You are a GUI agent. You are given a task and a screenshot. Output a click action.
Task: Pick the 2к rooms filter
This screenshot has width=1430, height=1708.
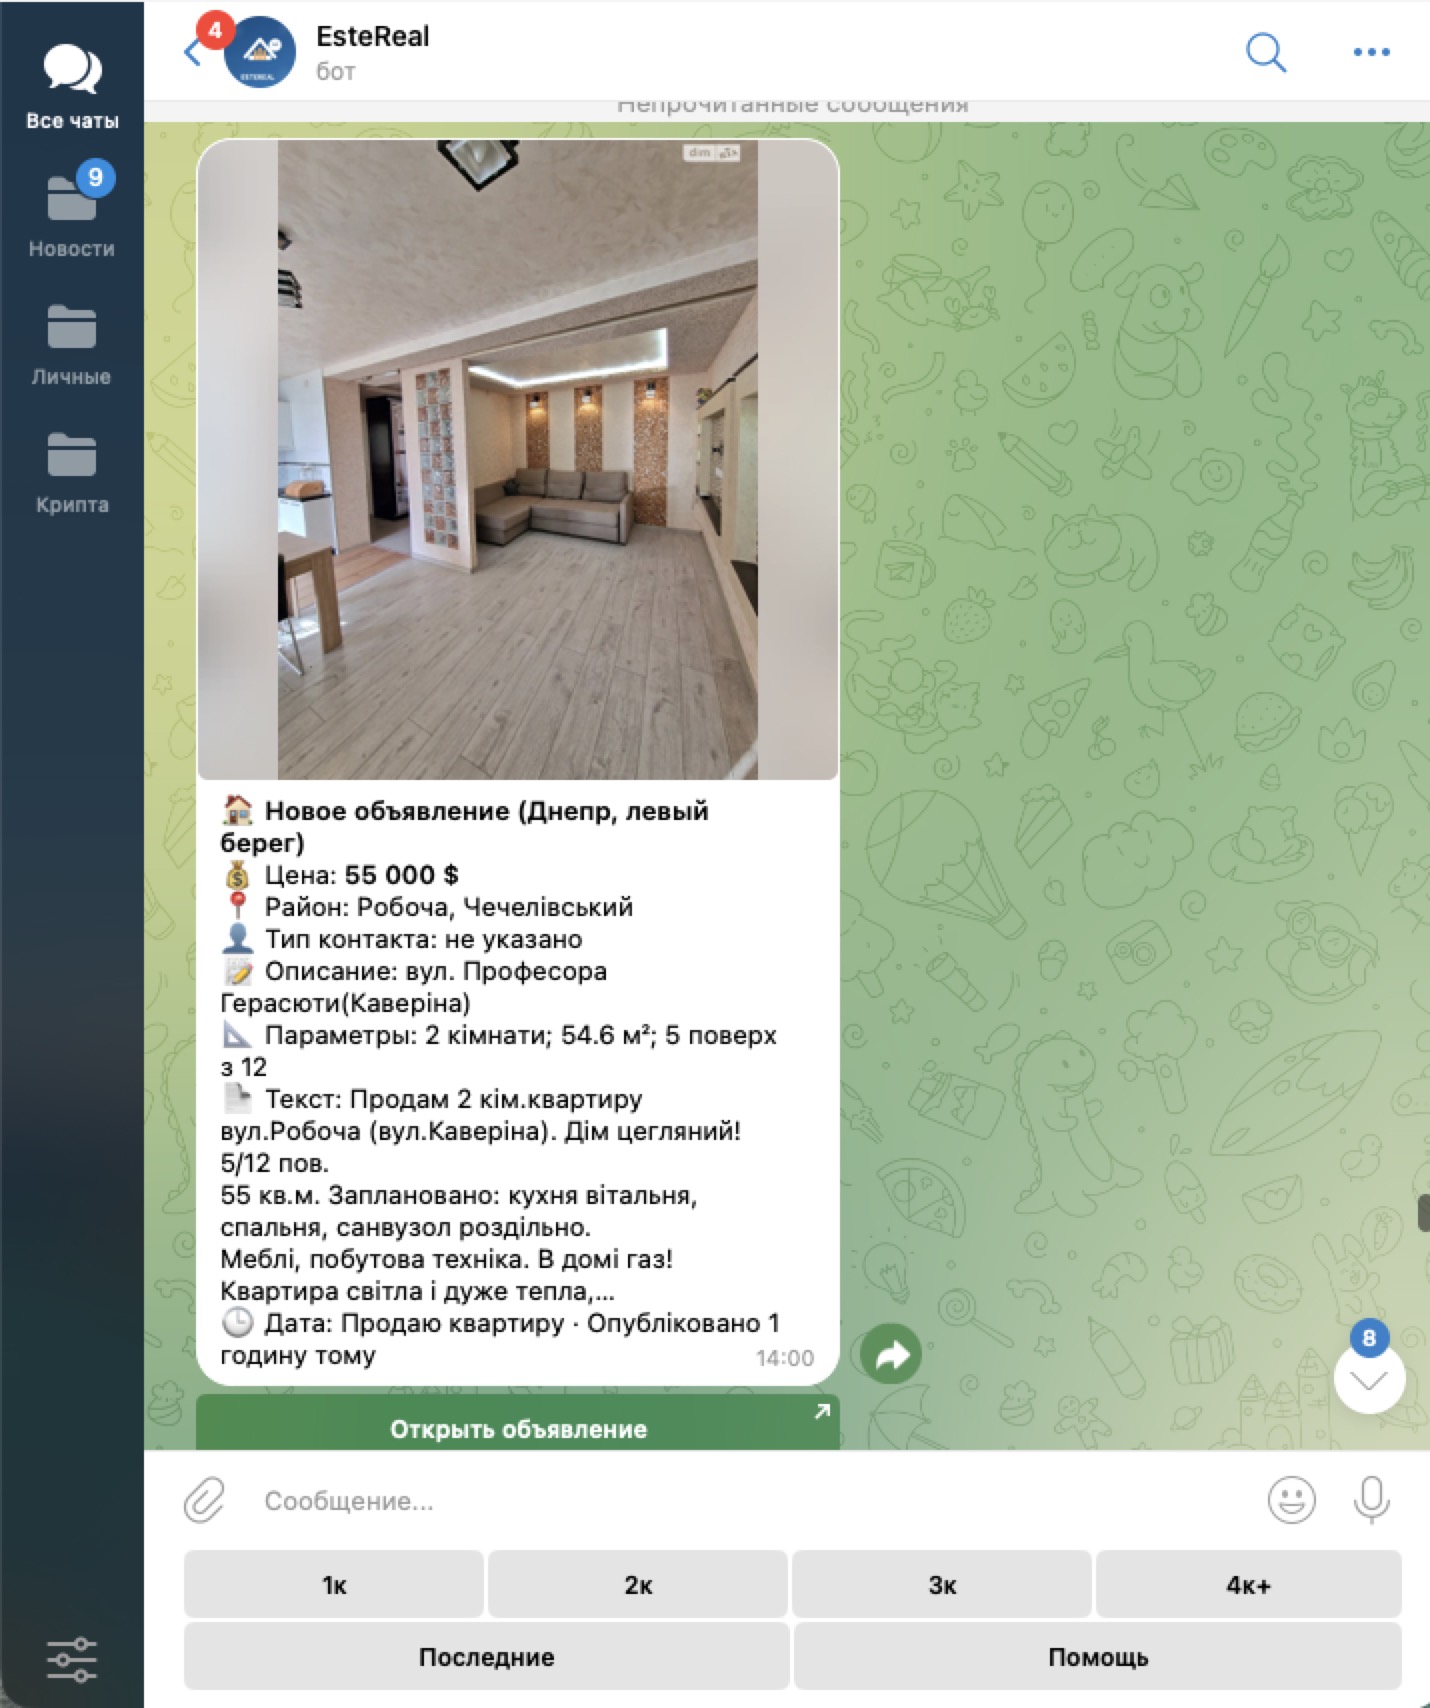tap(638, 1585)
